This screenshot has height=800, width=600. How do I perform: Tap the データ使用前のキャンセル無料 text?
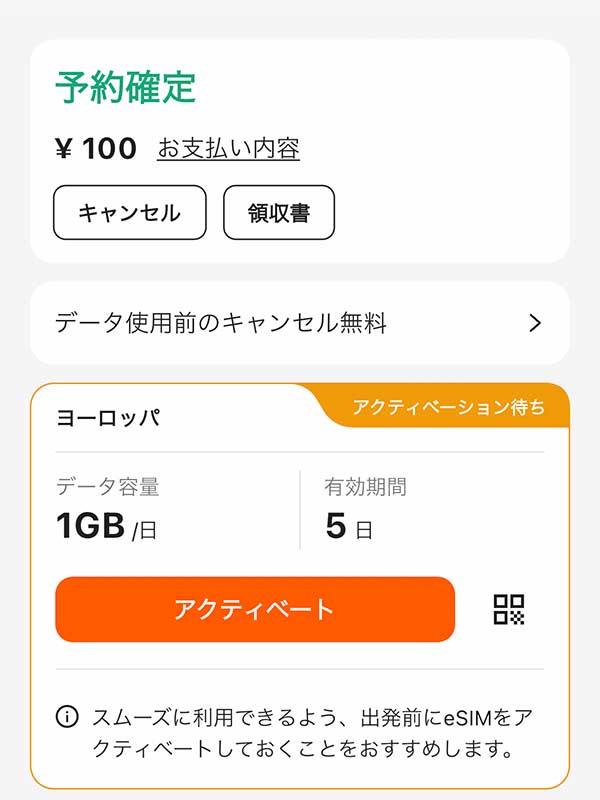click(220, 323)
